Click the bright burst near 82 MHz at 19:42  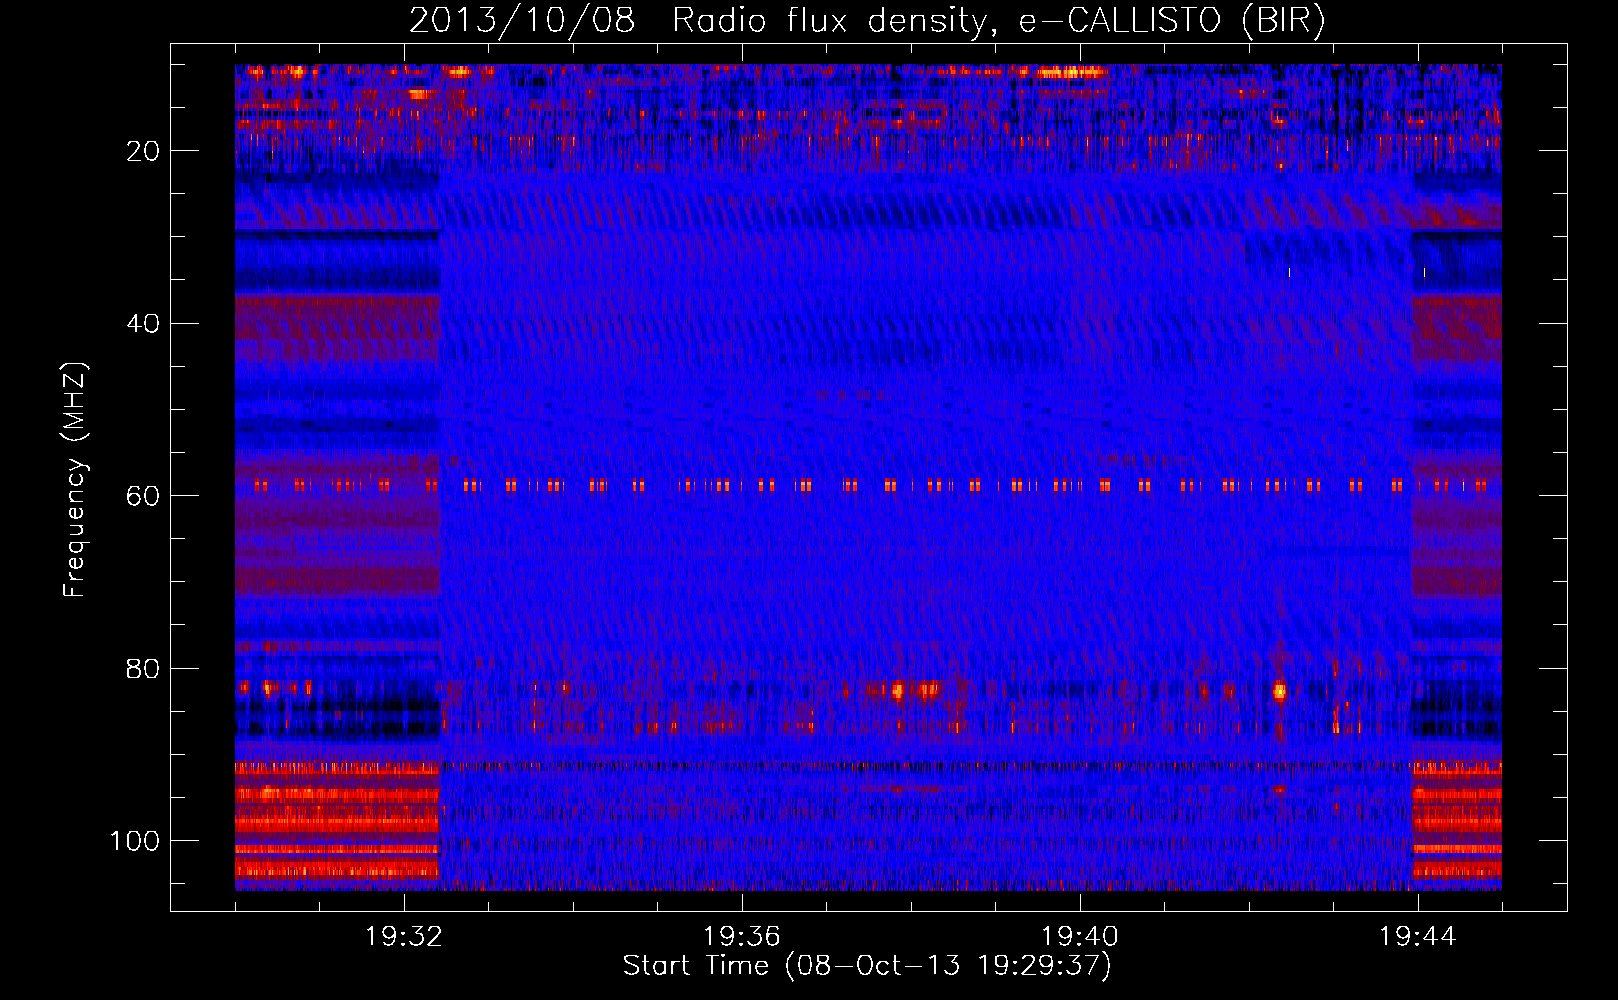pos(1279,691)
